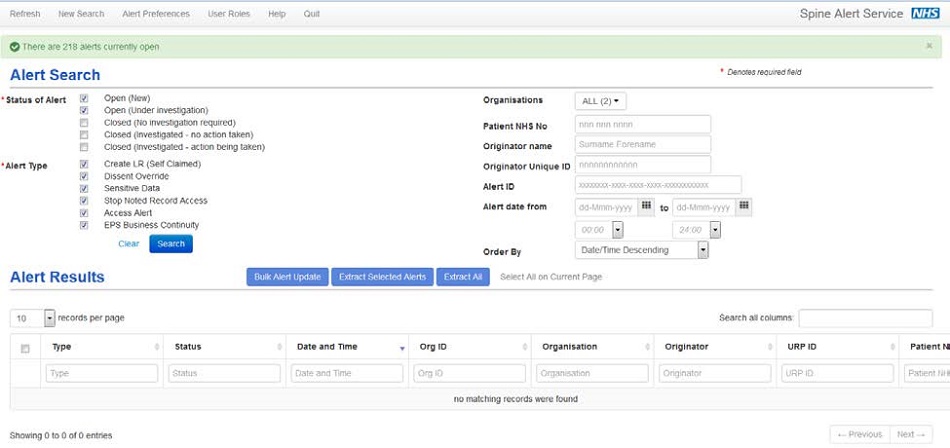Toggle Access Alert type checkbox

pos(84,213)
